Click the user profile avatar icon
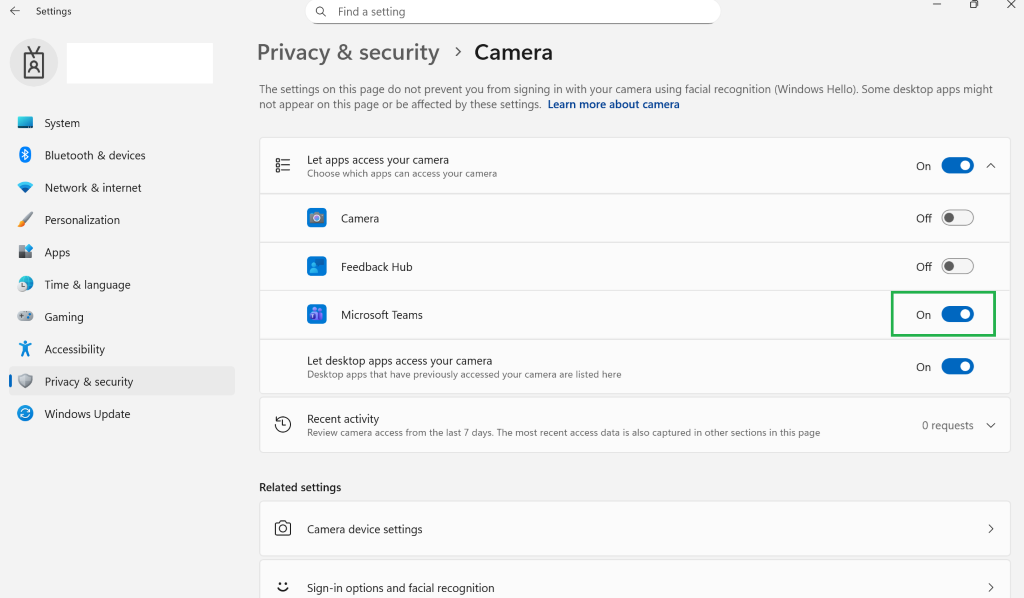Viewport: 1024px width, 598px height. pyautogui.click(x=34, y=63)
